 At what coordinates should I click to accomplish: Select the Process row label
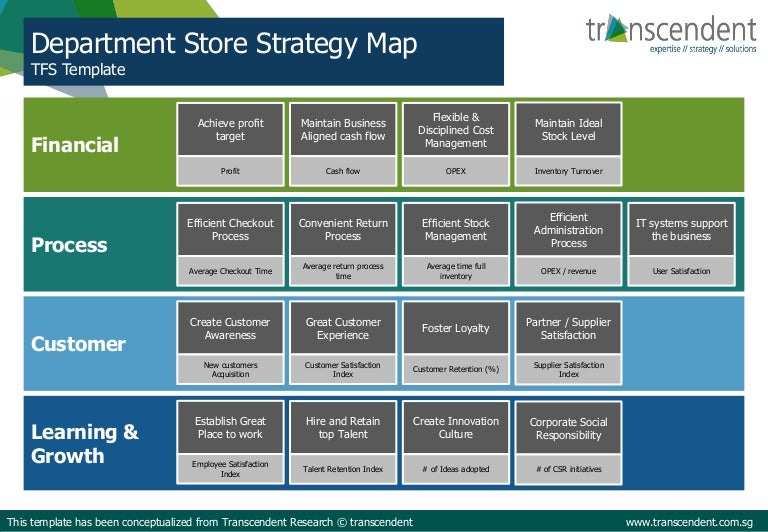click(x=69, y=245)
